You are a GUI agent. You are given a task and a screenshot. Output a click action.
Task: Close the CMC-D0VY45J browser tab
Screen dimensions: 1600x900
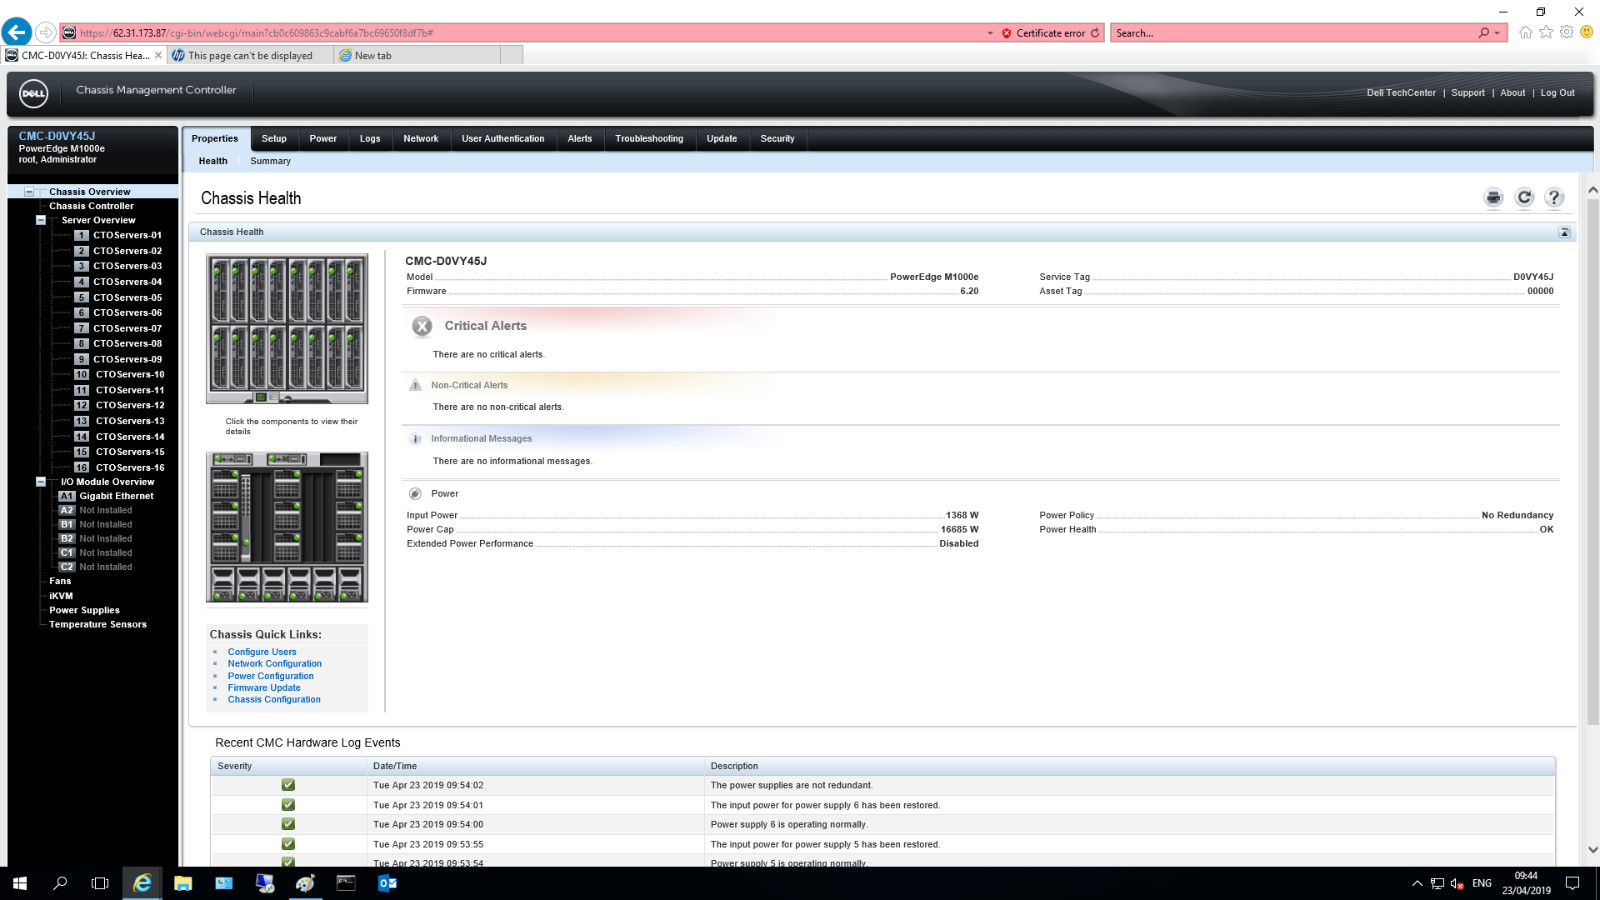(158, 56)
